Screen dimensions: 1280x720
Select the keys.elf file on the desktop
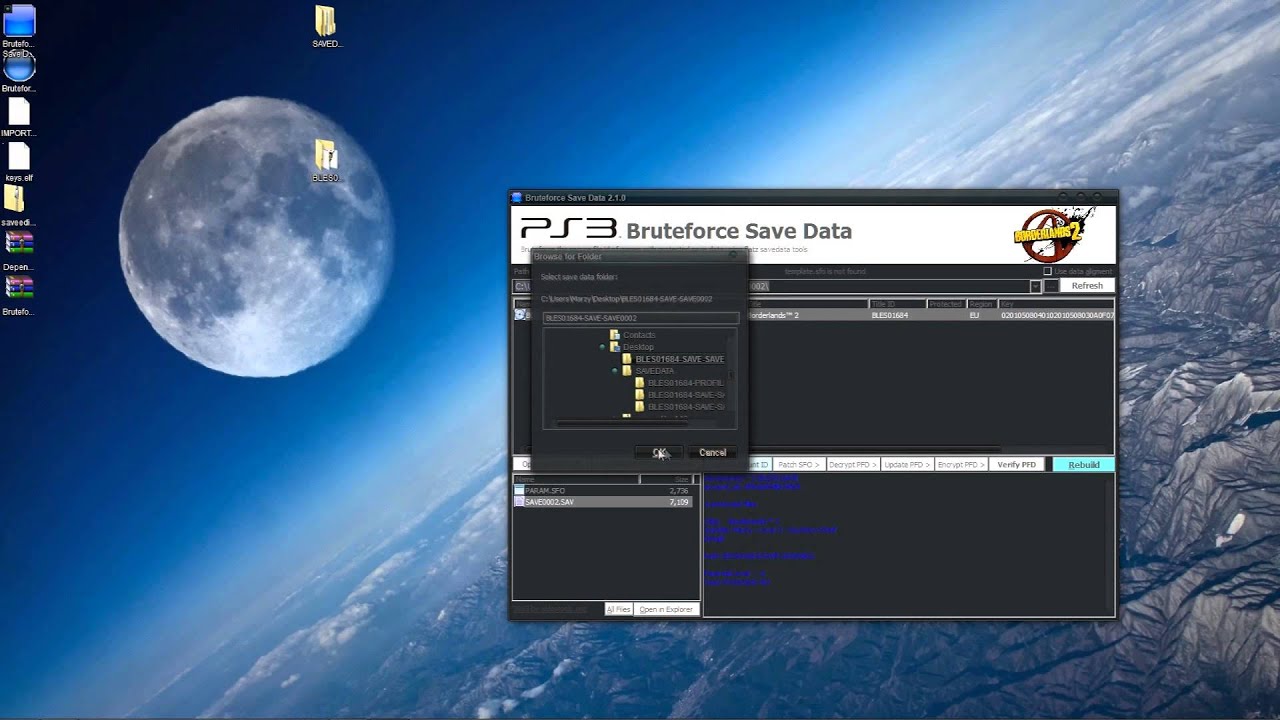(19, 158)
